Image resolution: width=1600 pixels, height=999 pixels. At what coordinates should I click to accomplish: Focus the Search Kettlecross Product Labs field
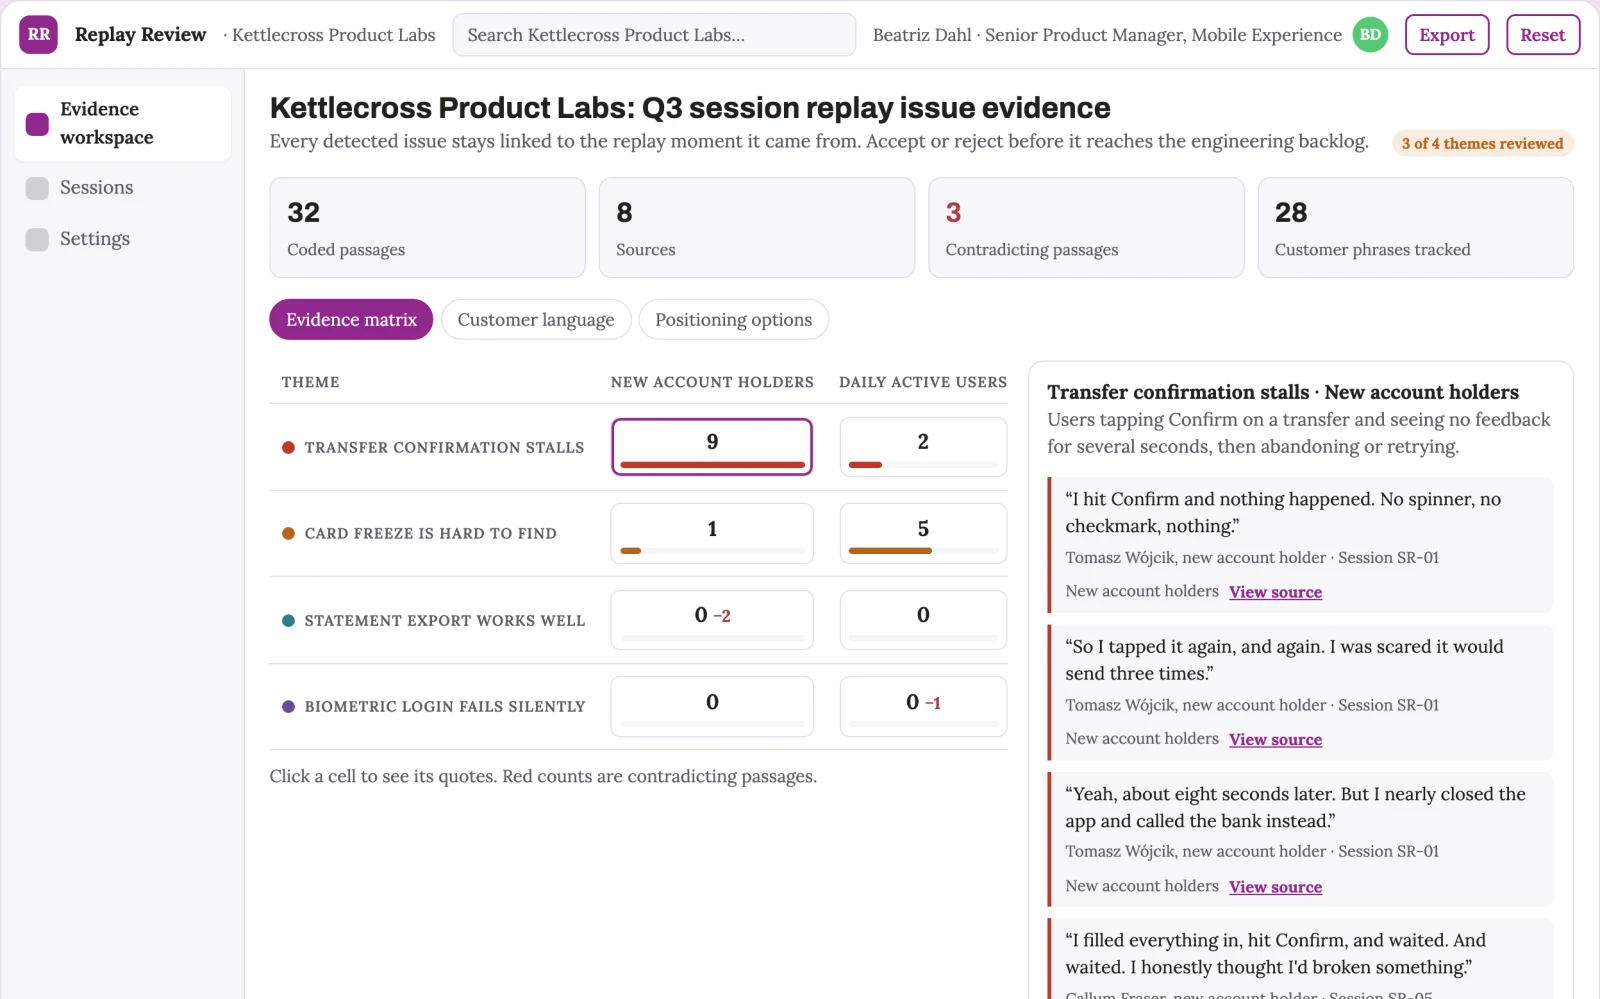[x=654, y=35]
